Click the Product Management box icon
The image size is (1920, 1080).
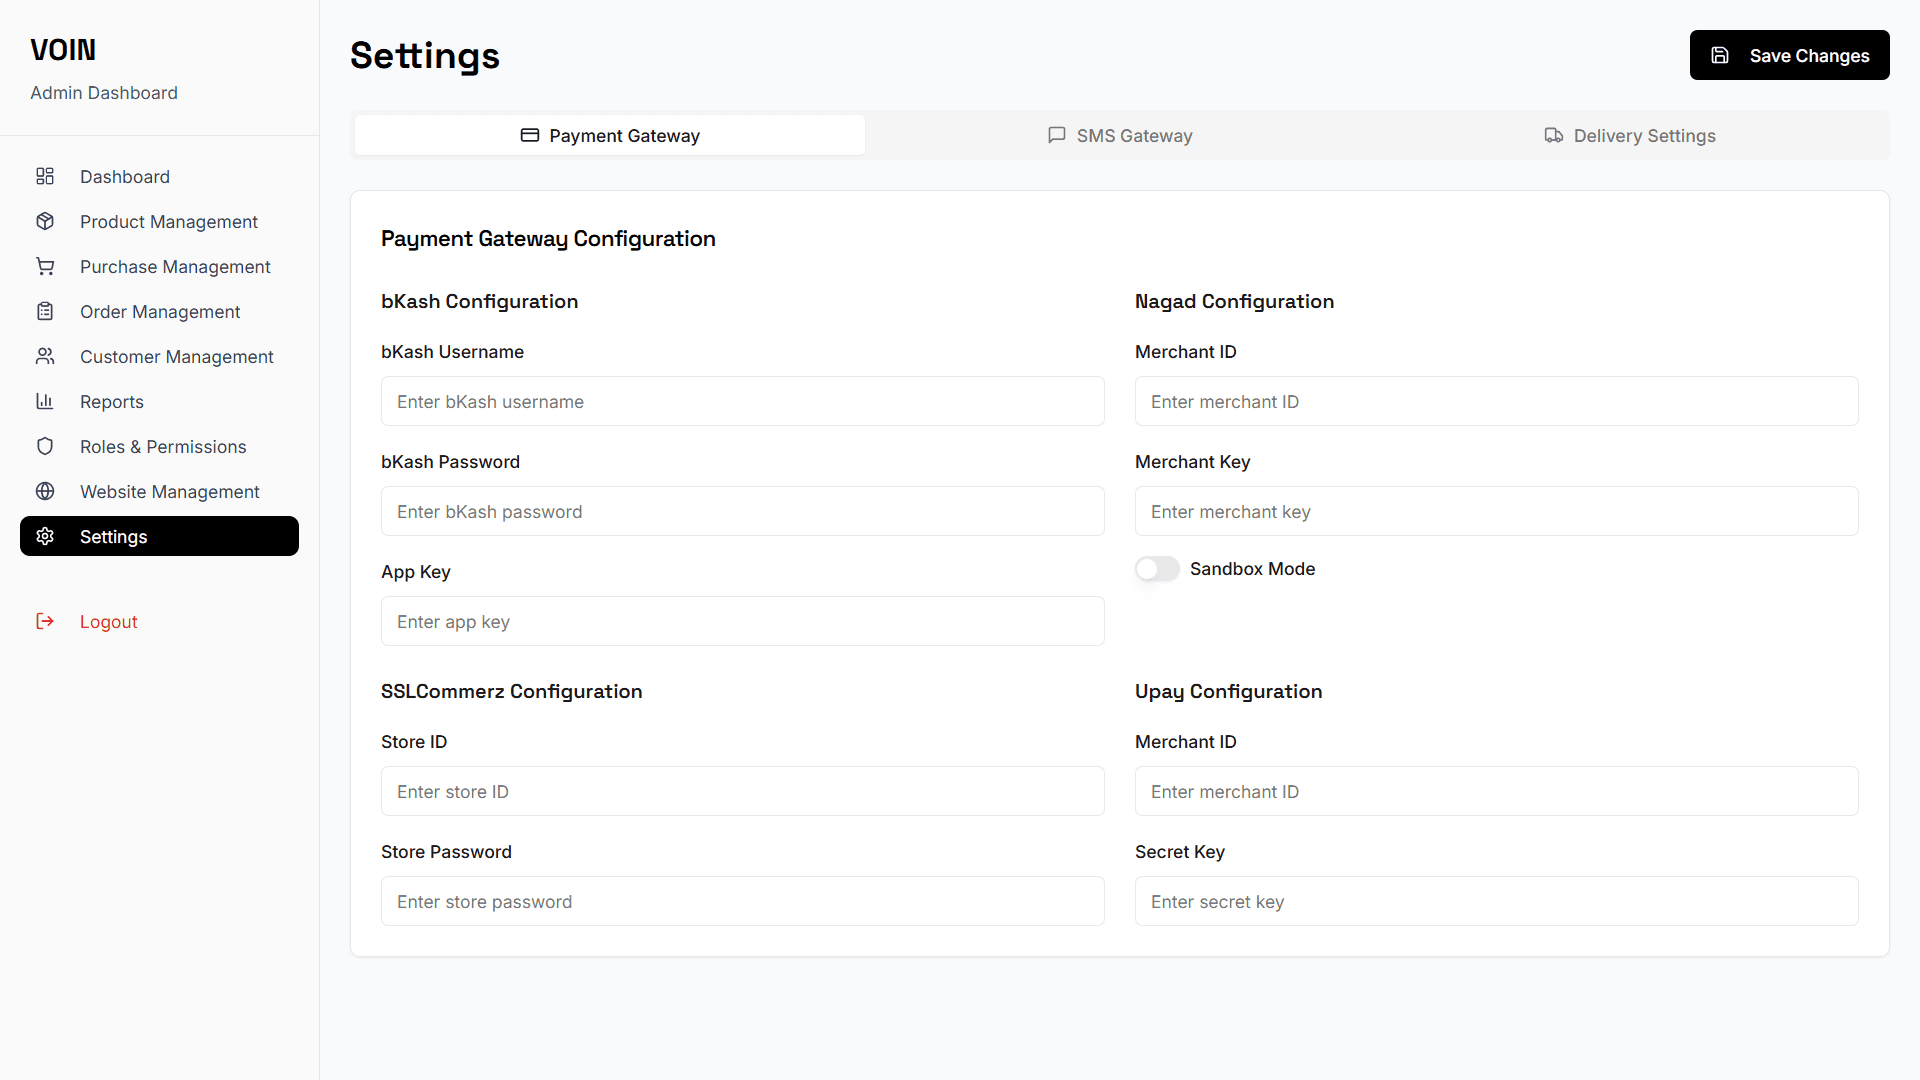45,222
